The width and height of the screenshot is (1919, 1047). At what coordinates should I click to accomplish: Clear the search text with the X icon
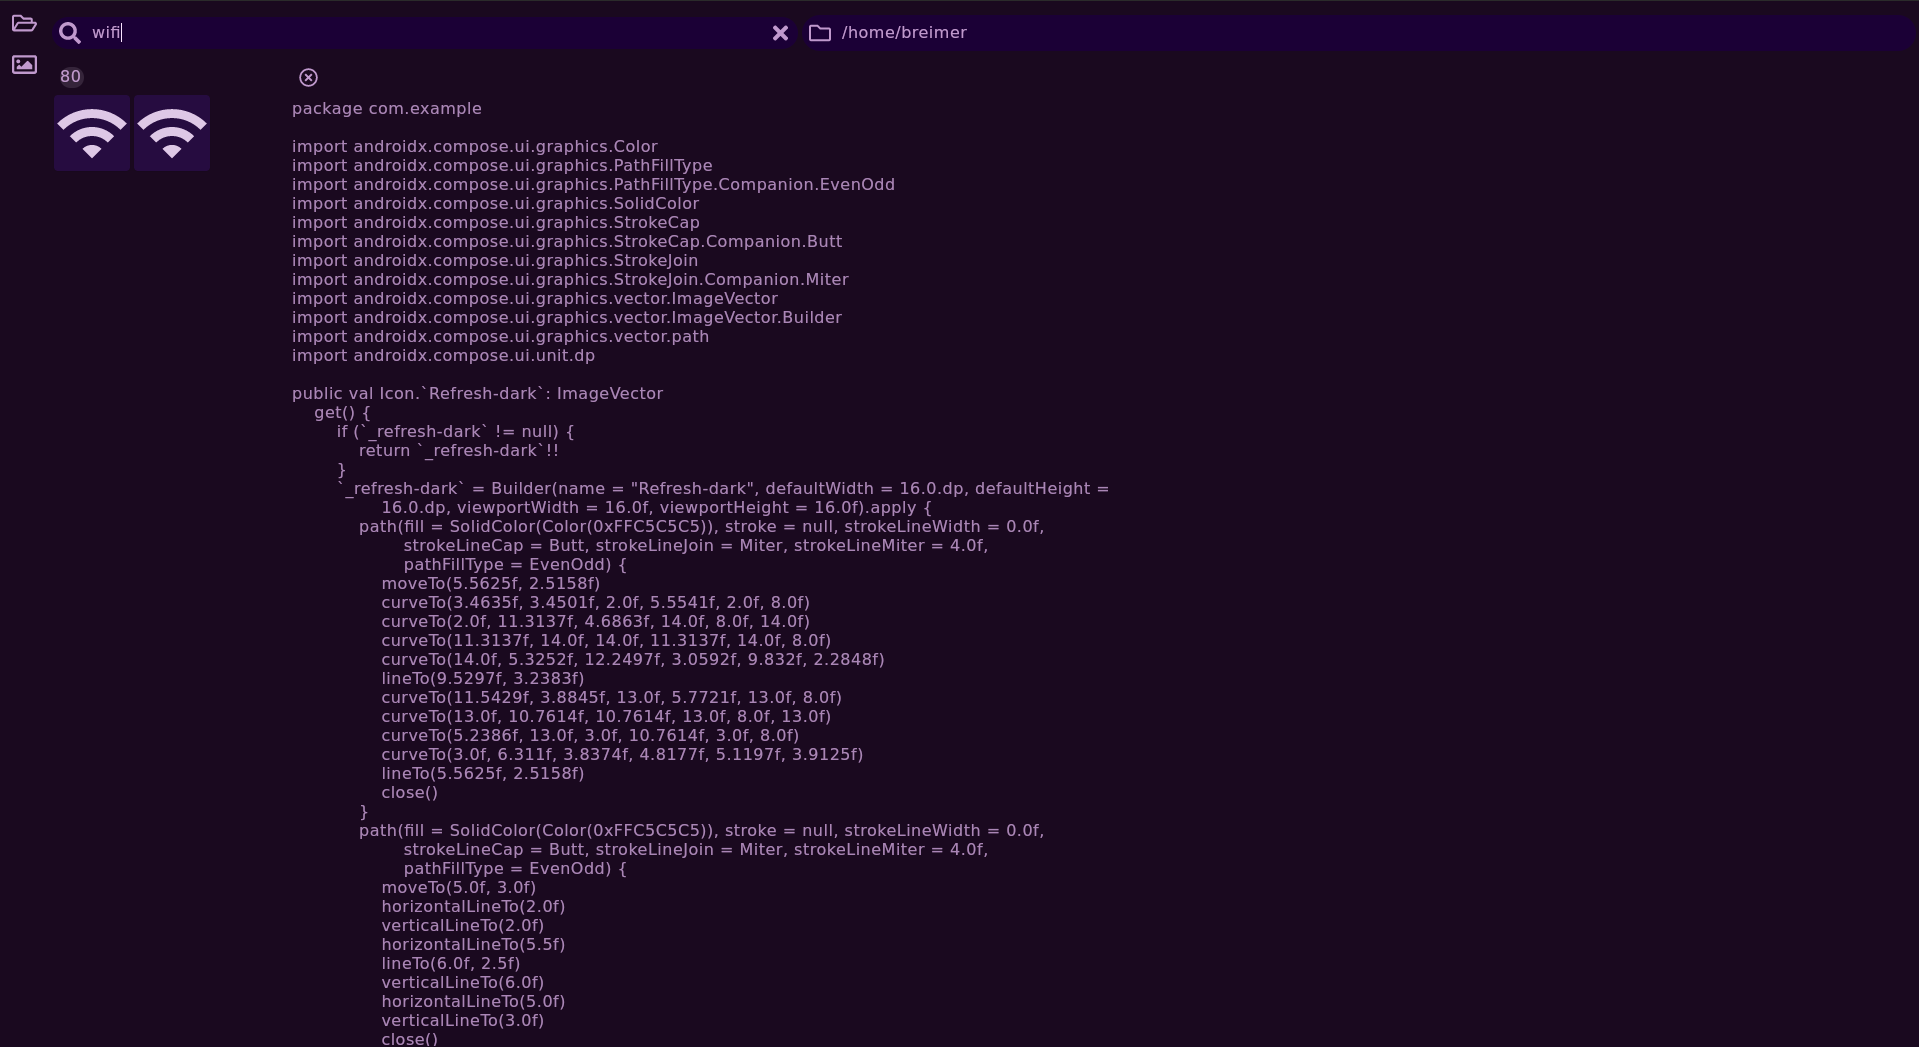[780, 33]
